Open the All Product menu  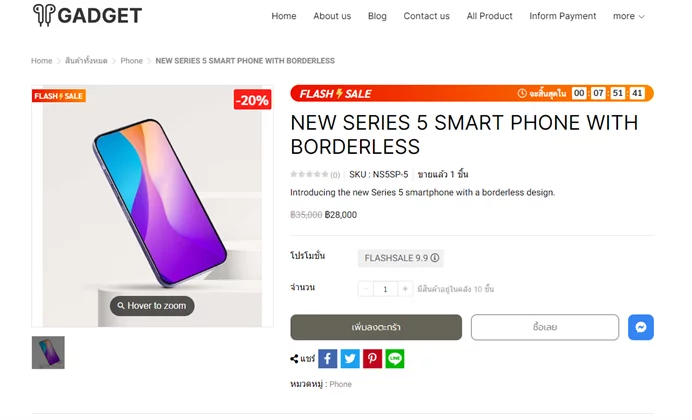(x=489, y=16)
